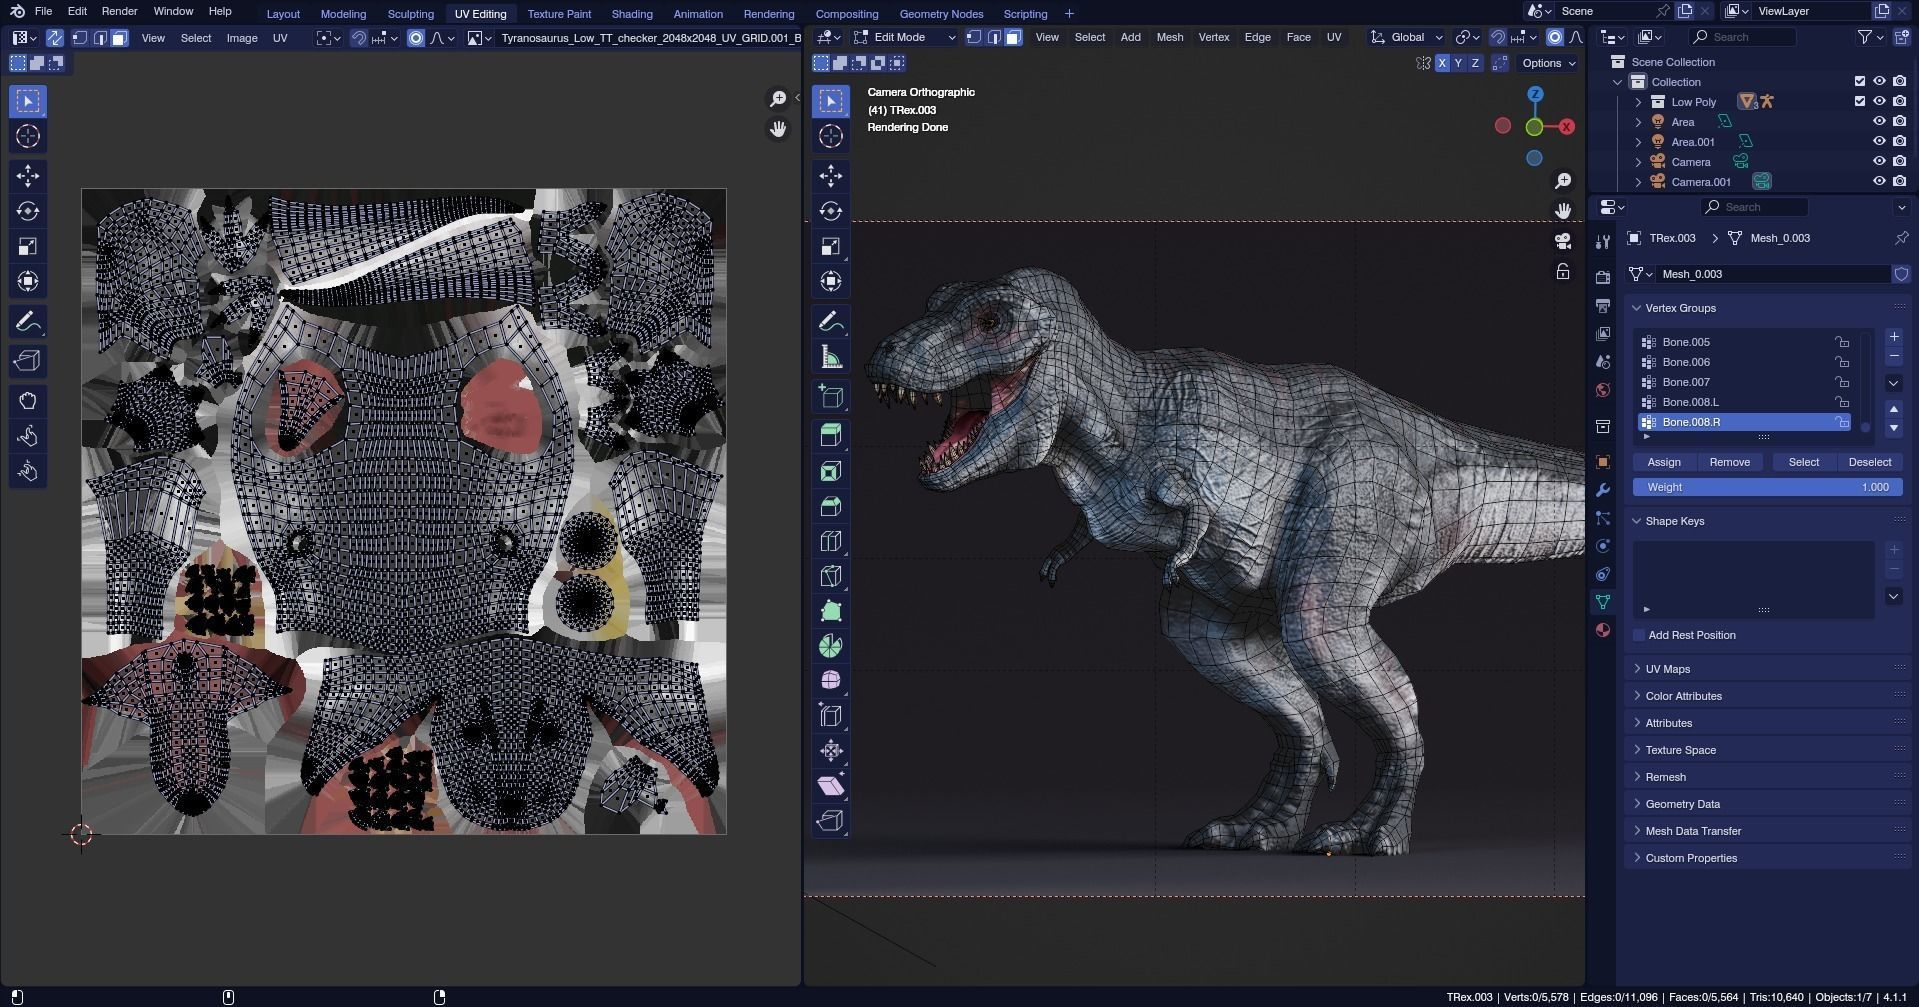1919x1007 pixels.
Task: Expand the Low Poly collection in outliner
Action: click(x=1638, y=102)
